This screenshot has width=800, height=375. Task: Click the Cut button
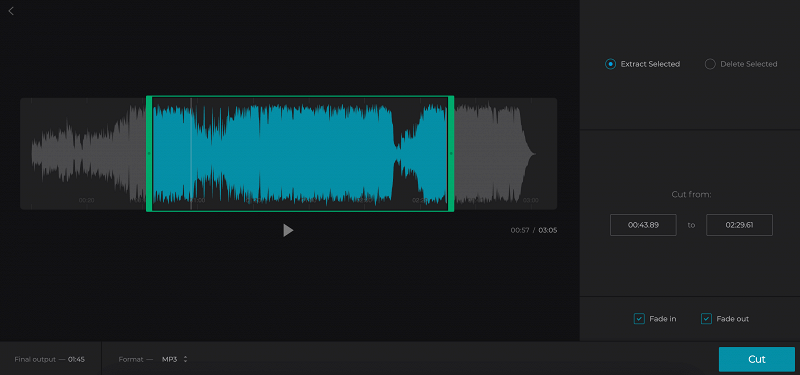click(x=757, y=359)
